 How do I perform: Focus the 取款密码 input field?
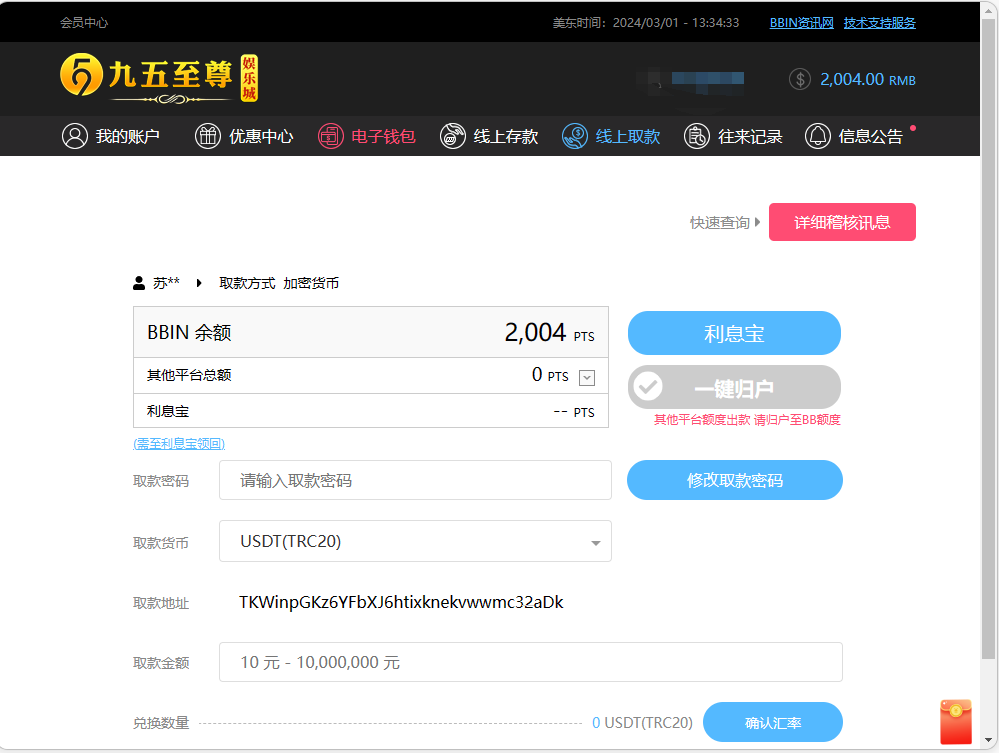click(x=415, y=480)
